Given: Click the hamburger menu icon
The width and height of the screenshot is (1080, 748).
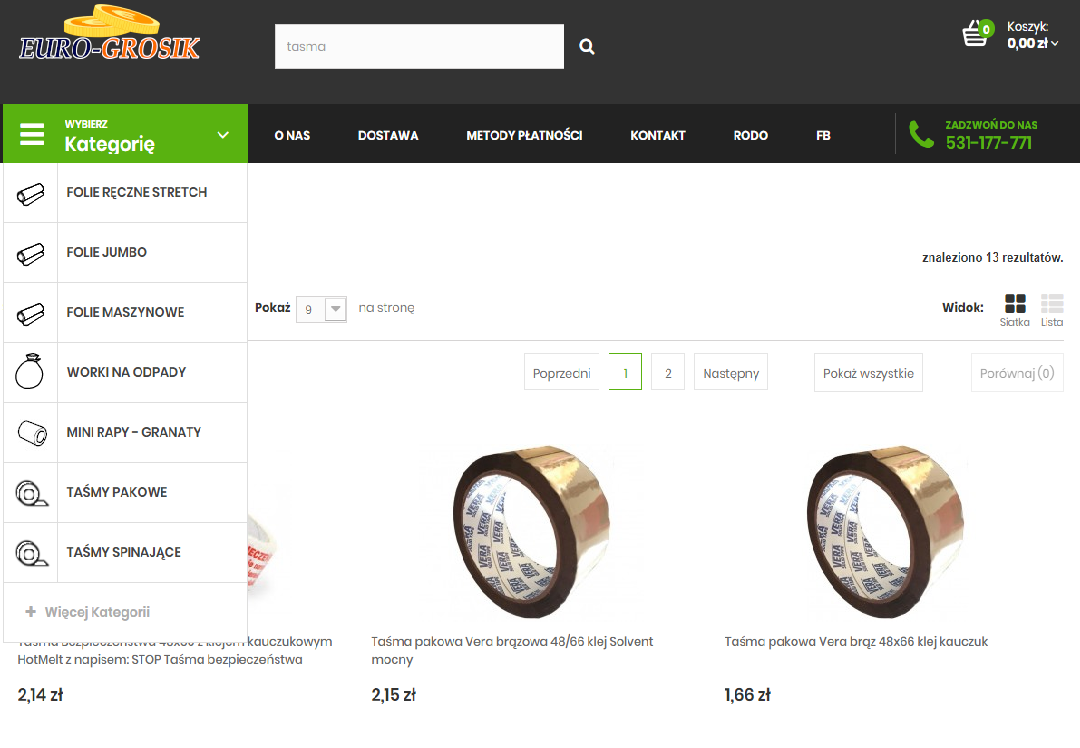Looking at the screenshot, I should coord(32,134).
